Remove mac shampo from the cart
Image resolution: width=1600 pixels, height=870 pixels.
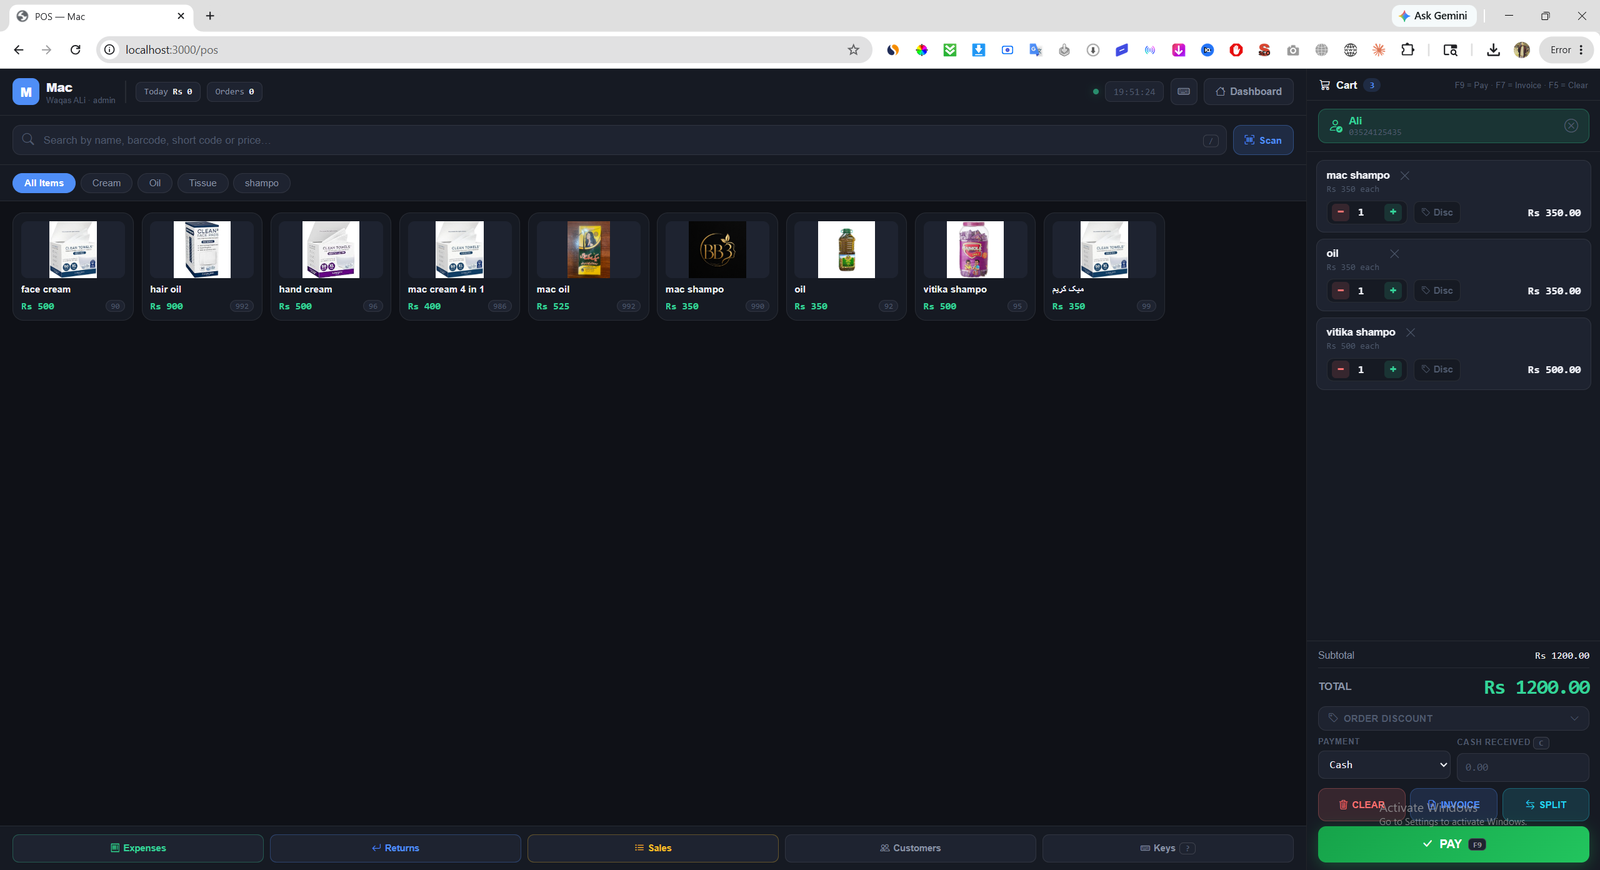coord(1405,175)
